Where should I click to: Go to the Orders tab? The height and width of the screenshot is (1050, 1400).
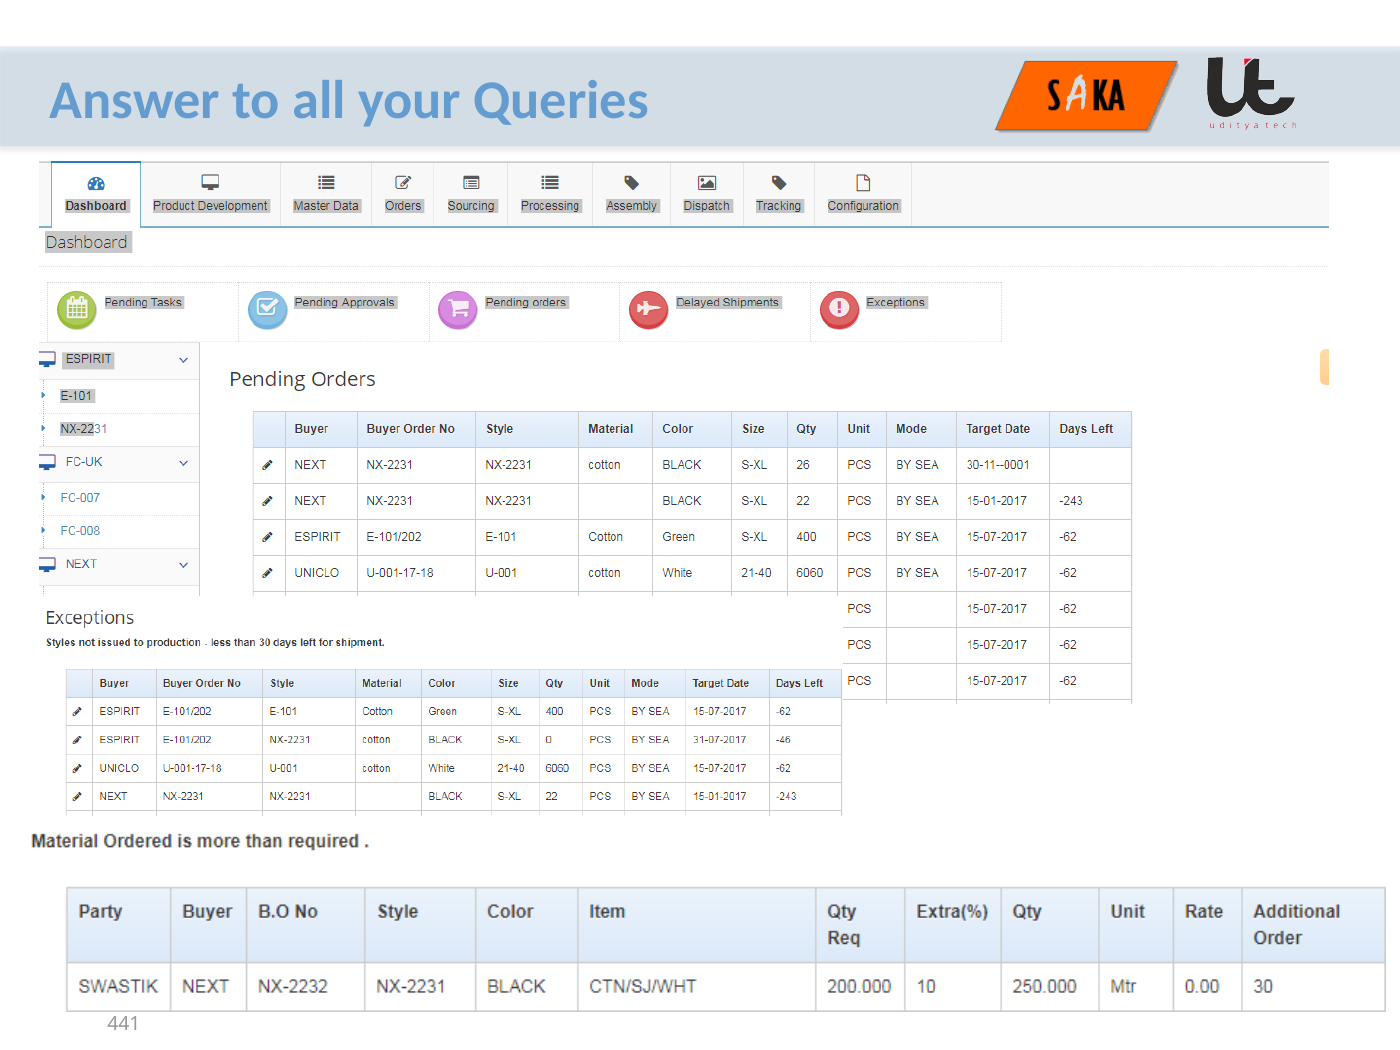tap(403, 194)
